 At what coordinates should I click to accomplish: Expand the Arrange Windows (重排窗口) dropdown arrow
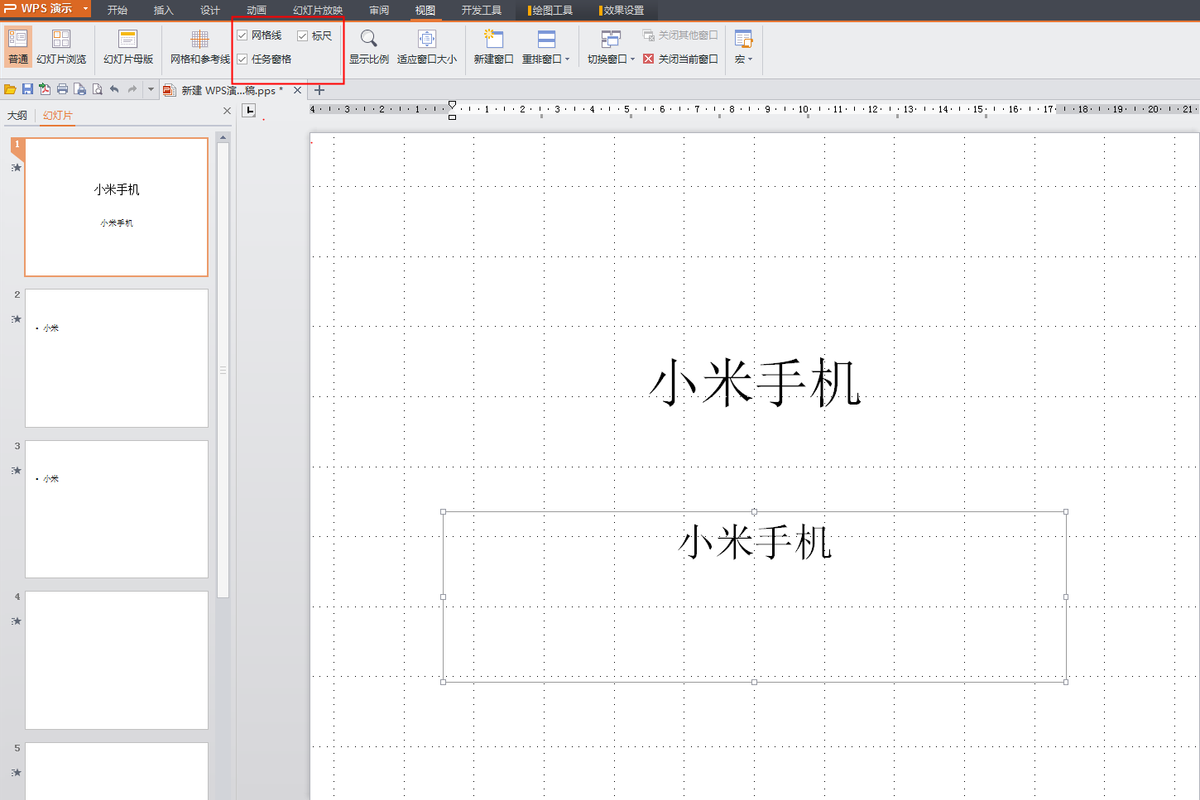[x=568, y=60]
